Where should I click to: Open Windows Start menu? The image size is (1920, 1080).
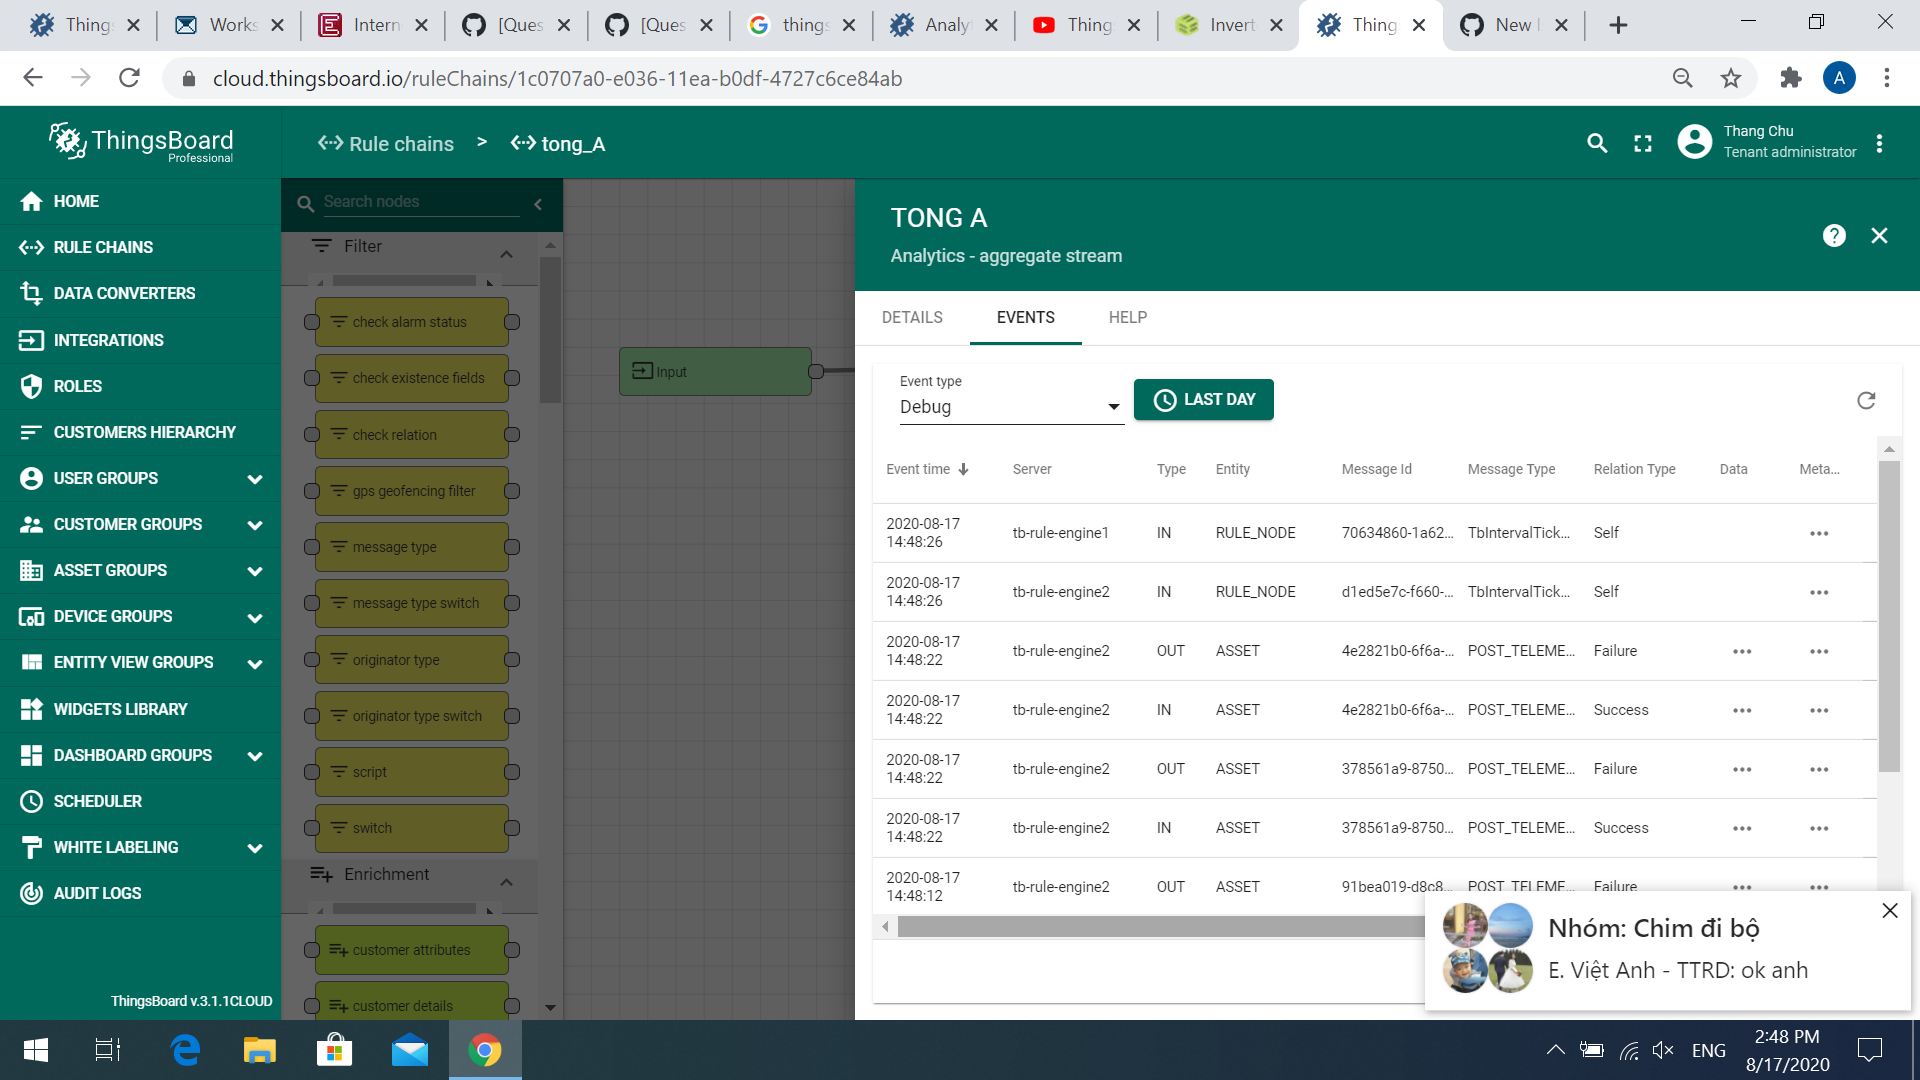[x=36, y=1050]
